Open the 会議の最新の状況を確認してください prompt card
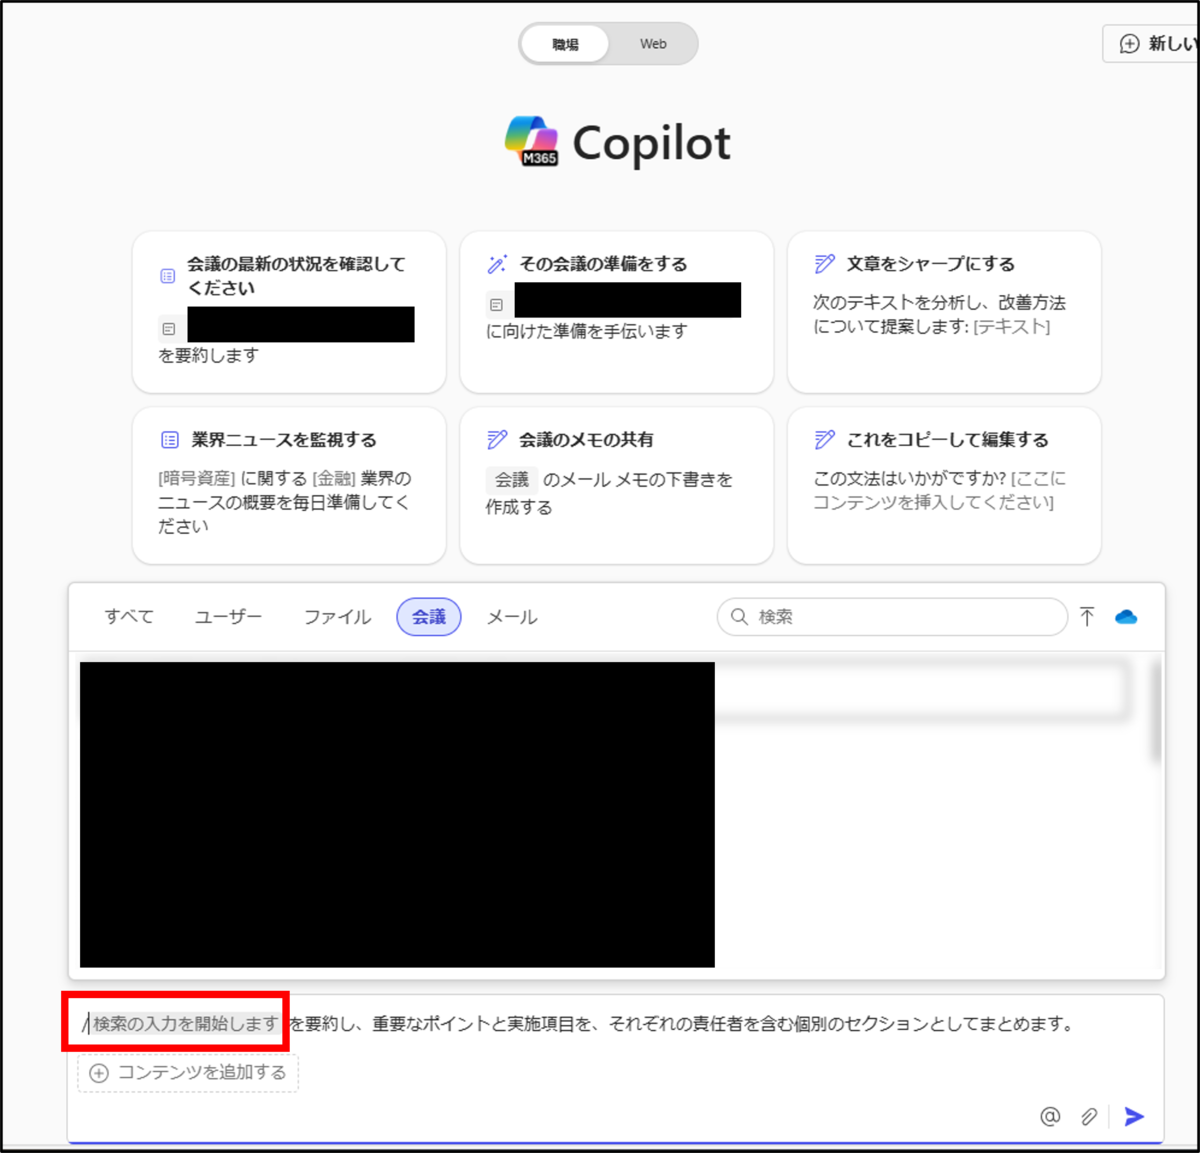The width and height of the screenshot is (1200, 1153). pyautogui.click(x=289, y=312)
